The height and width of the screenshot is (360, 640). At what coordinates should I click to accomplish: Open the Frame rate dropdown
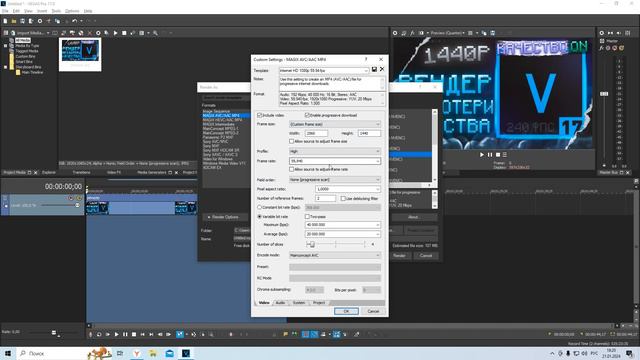[335, 161]
